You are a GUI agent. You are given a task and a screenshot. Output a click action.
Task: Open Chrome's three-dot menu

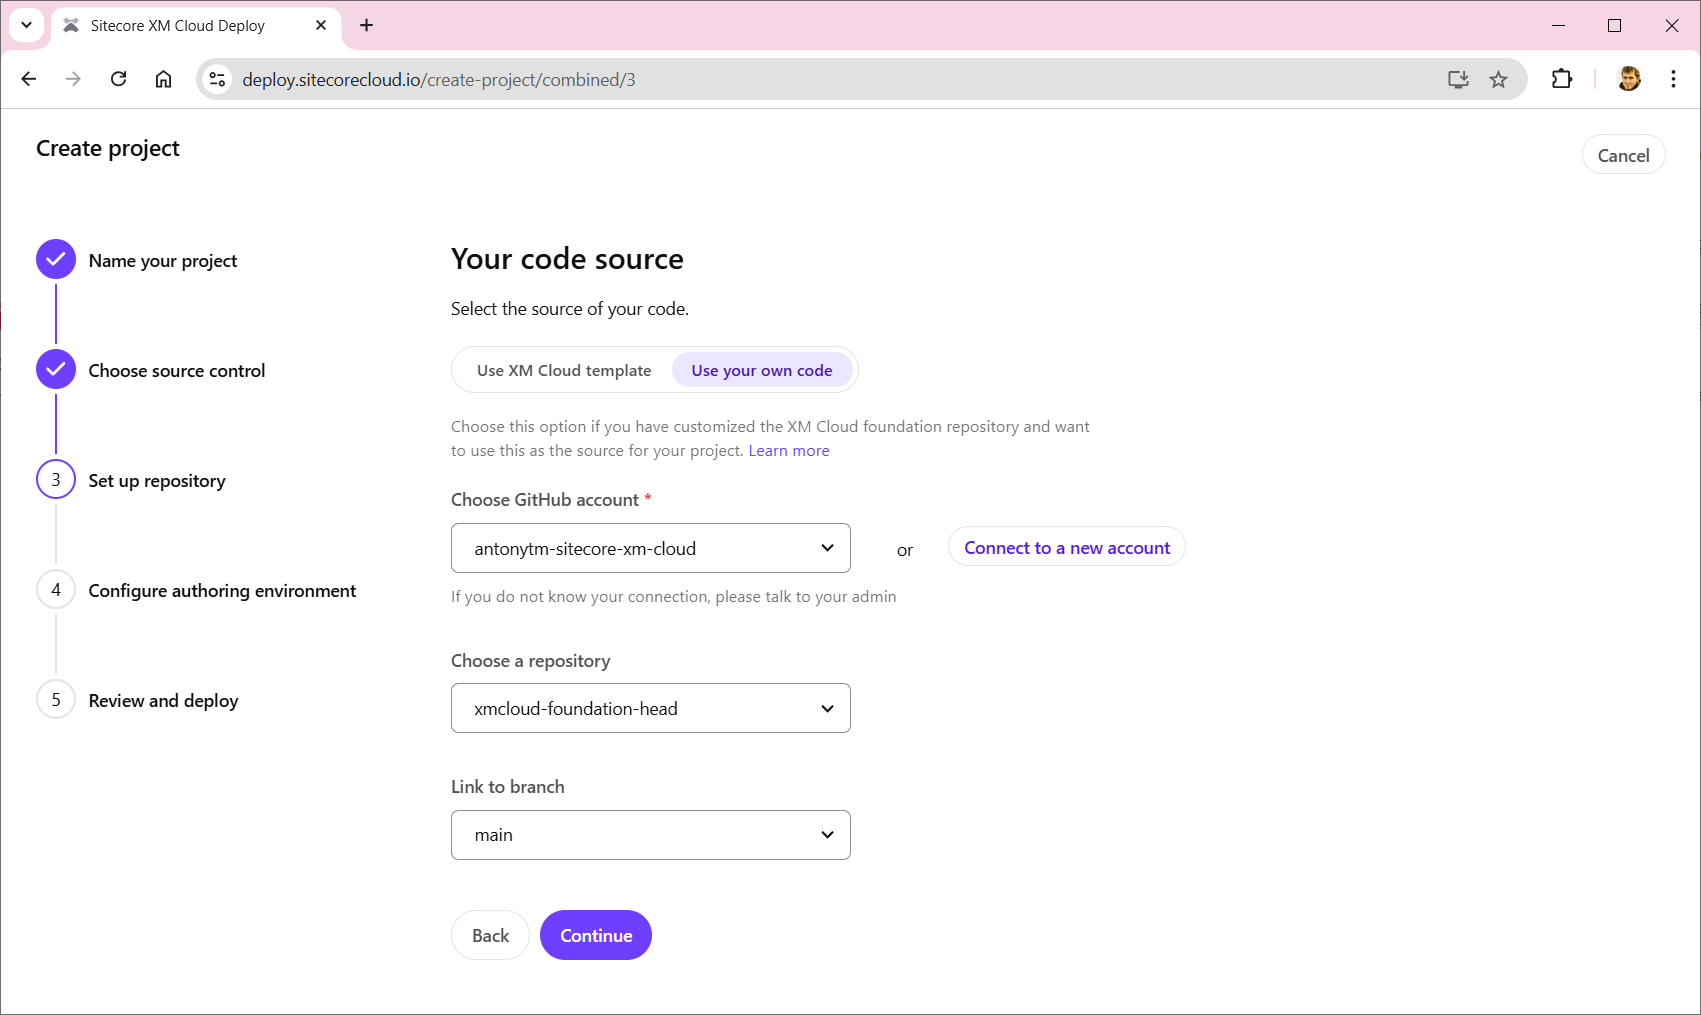[x=1672, y=79]
